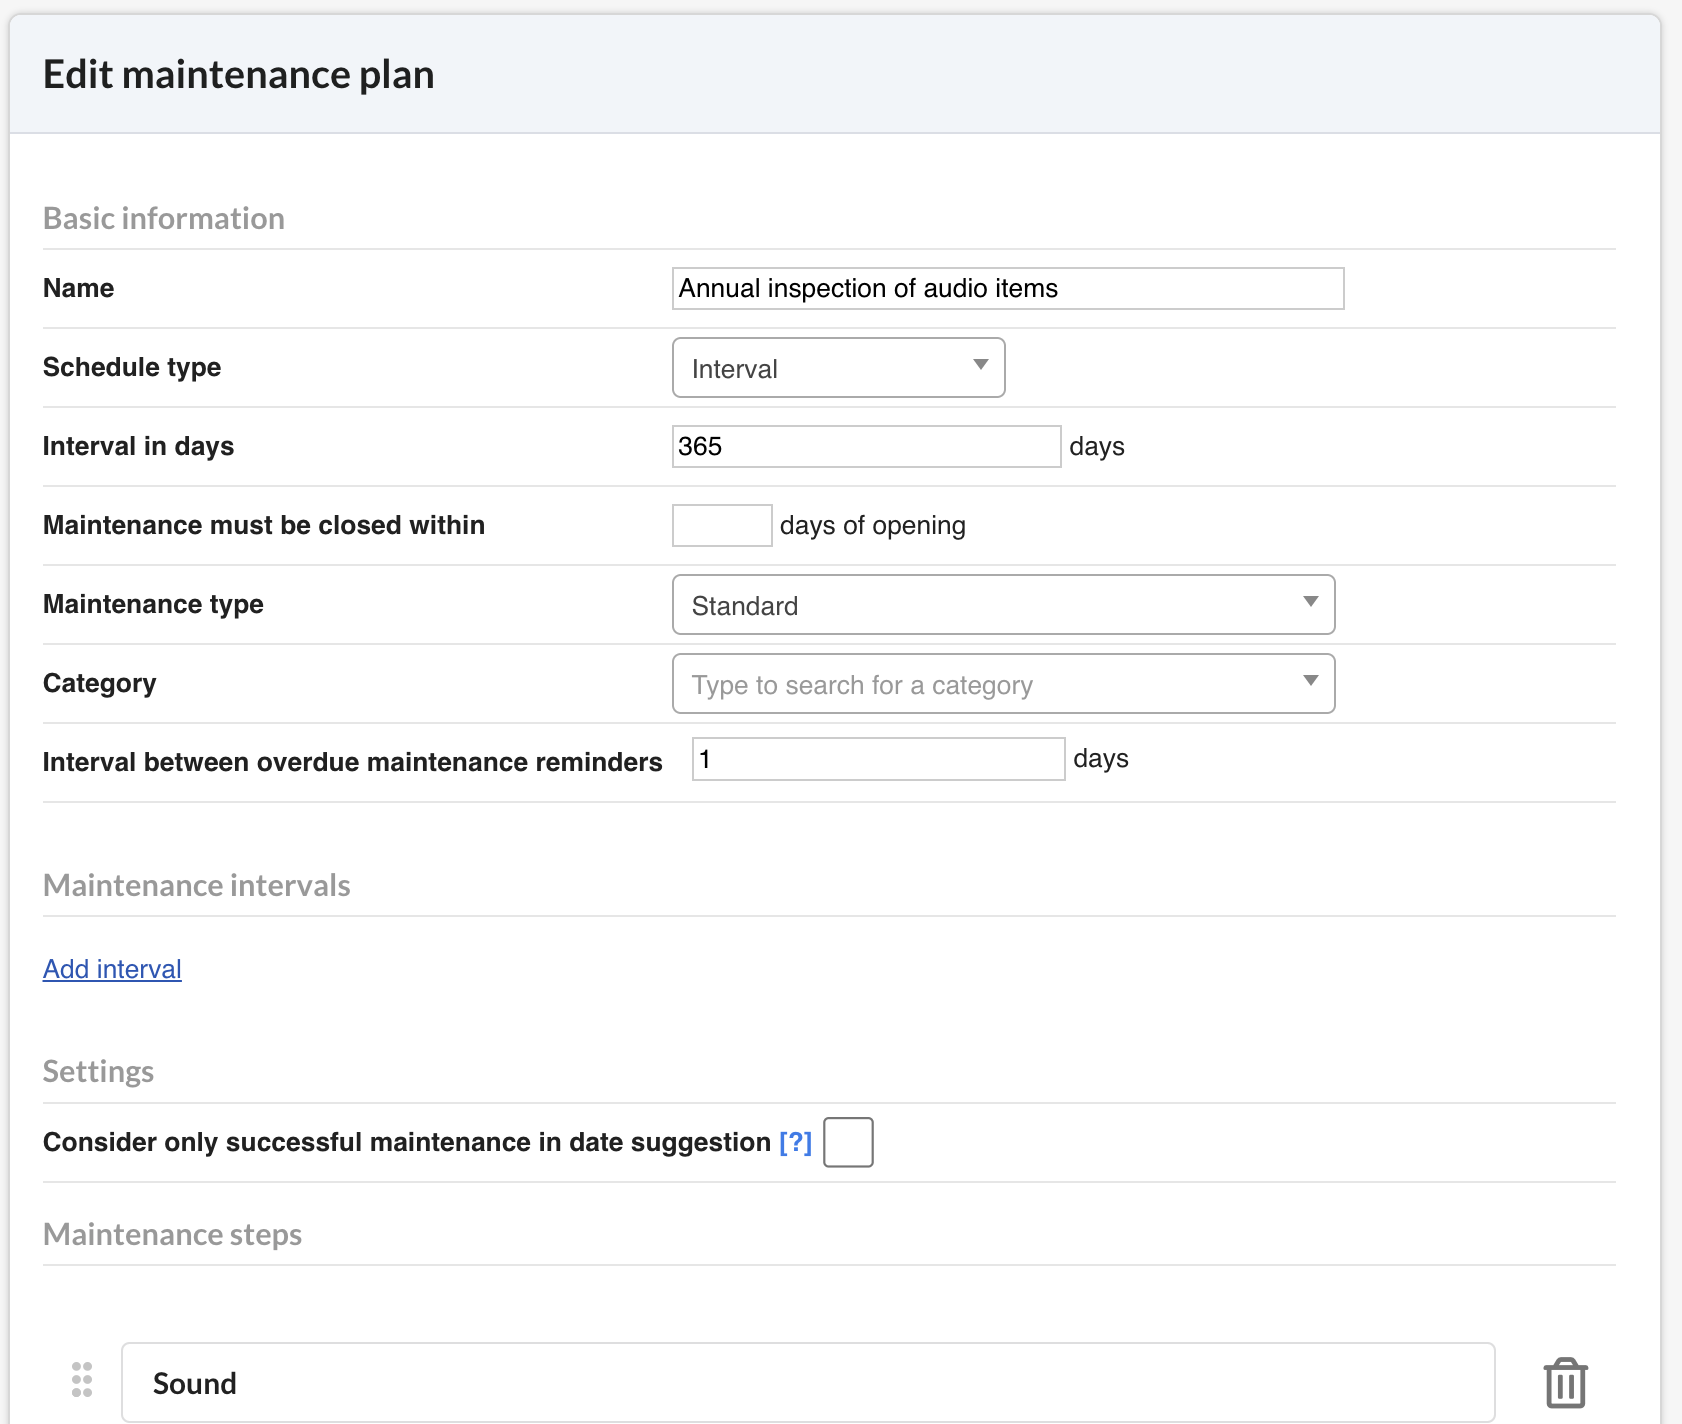Screen dimensions: 1682x1424
Task: Enable considering only successful maintenance checkbox
Action: pos(848,1142)
